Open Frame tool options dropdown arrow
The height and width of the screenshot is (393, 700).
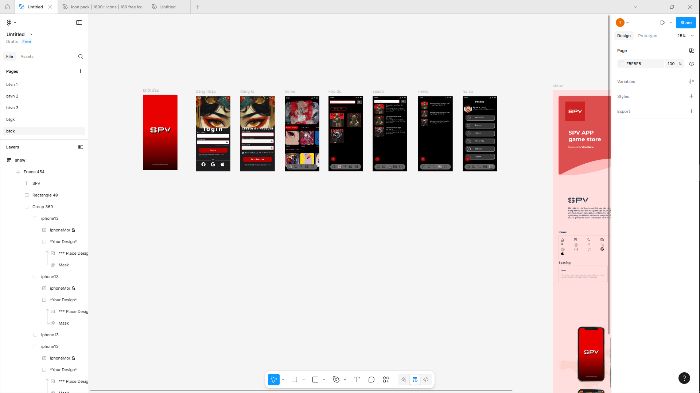pos(304,380)
